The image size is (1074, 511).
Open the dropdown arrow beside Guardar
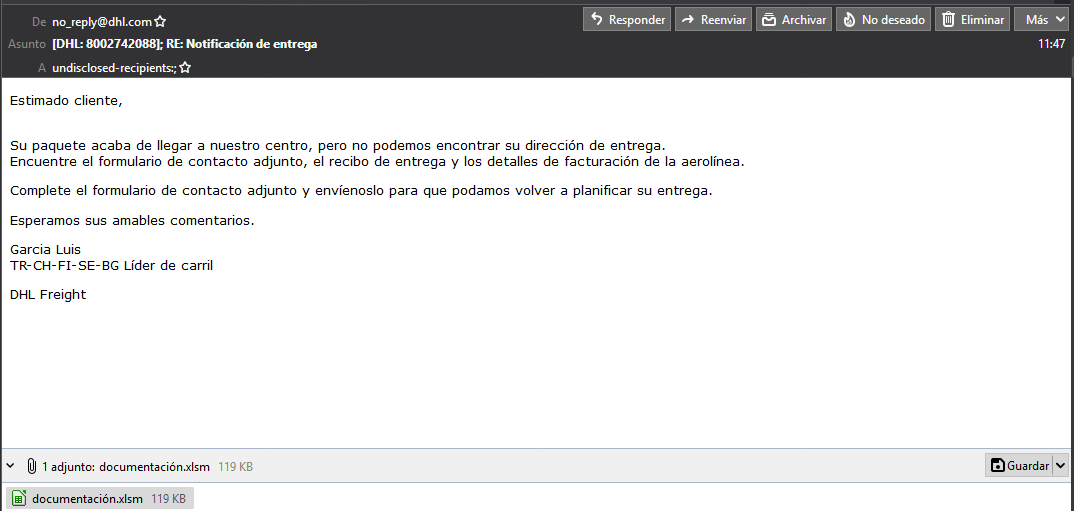(1060, 465)
